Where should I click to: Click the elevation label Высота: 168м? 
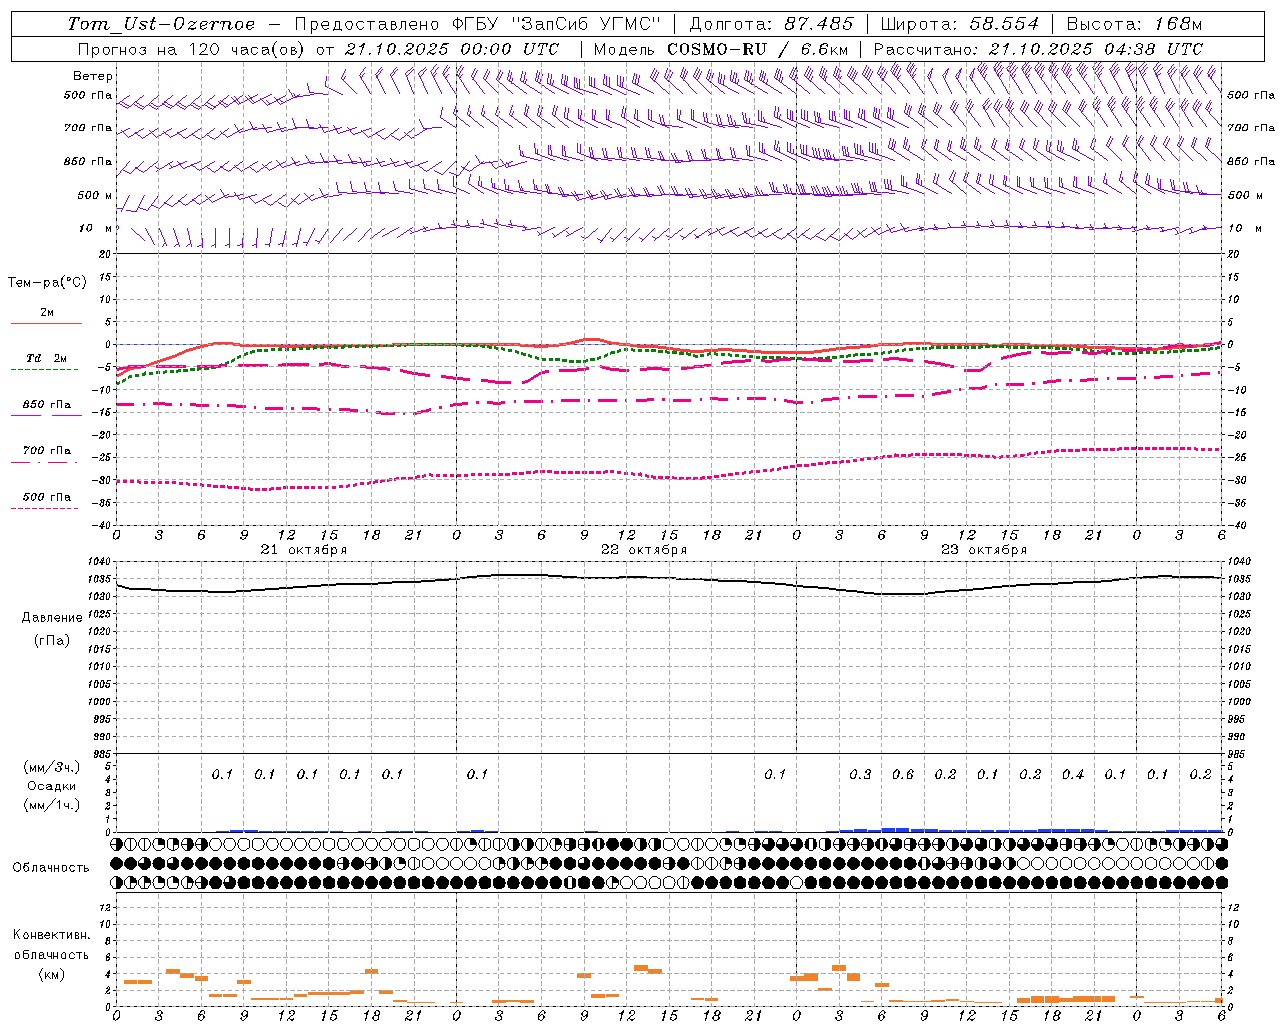click(x=1134, y=24)
